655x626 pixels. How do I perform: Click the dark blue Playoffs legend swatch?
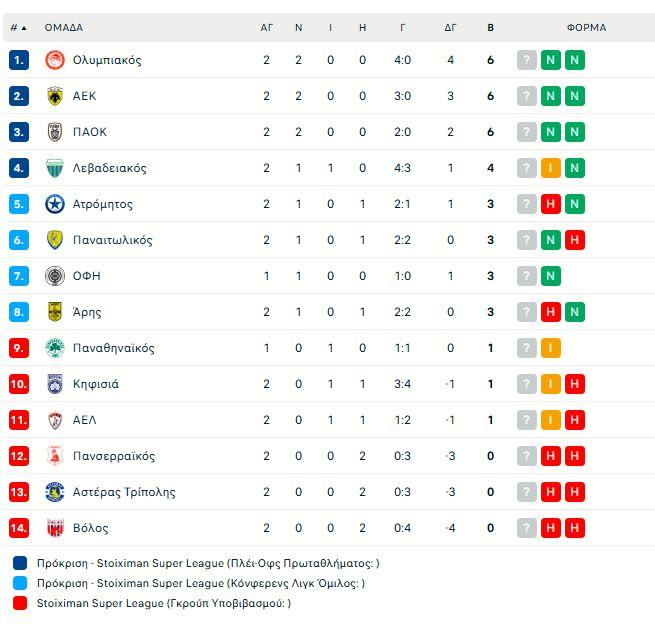20,563
